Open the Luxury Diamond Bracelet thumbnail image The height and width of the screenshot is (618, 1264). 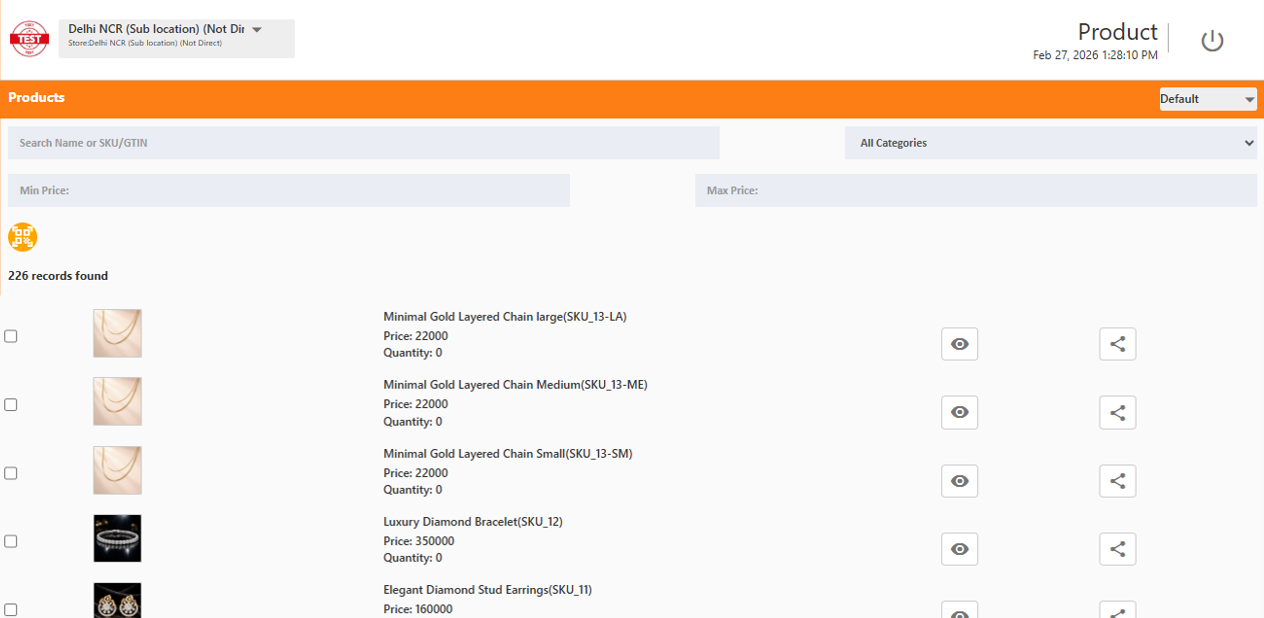pos(117,538)
